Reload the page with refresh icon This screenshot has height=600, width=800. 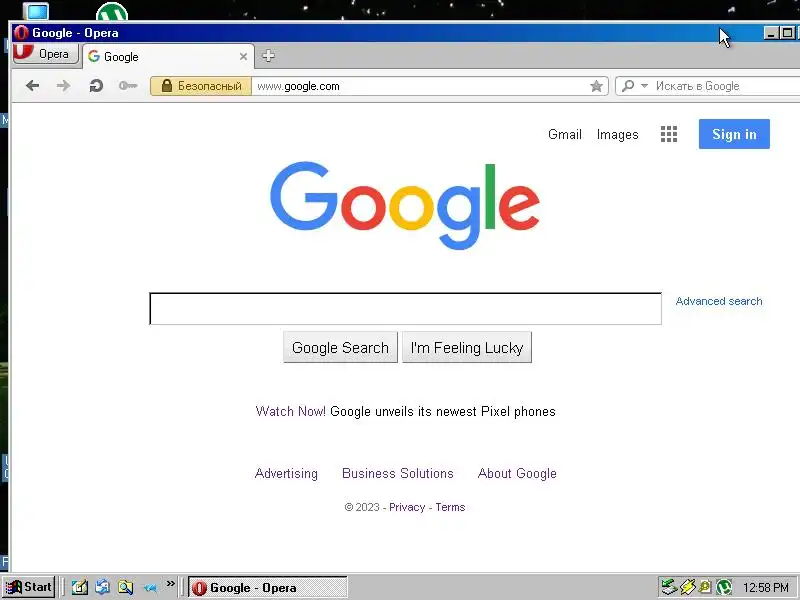96,86
